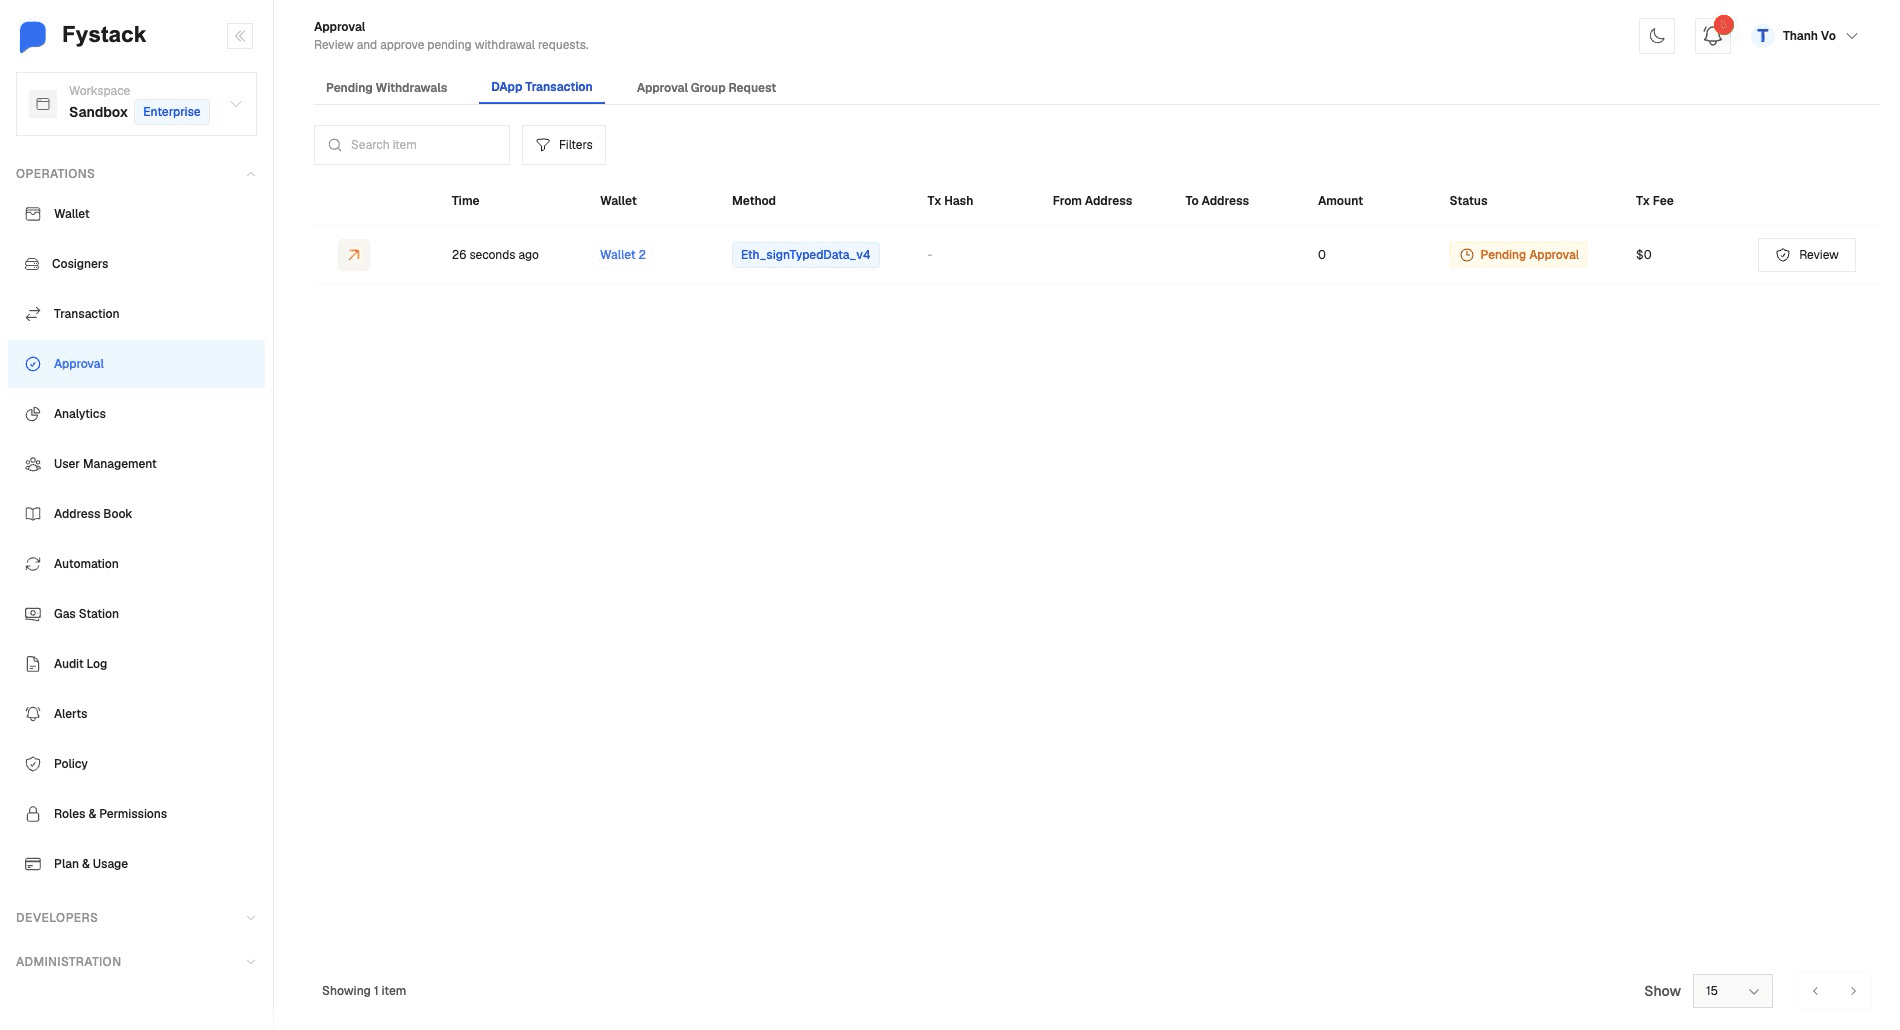Open Roles & Permissions page
The width and height of the screenshot is (1900, 1030).
pos(136,814)
